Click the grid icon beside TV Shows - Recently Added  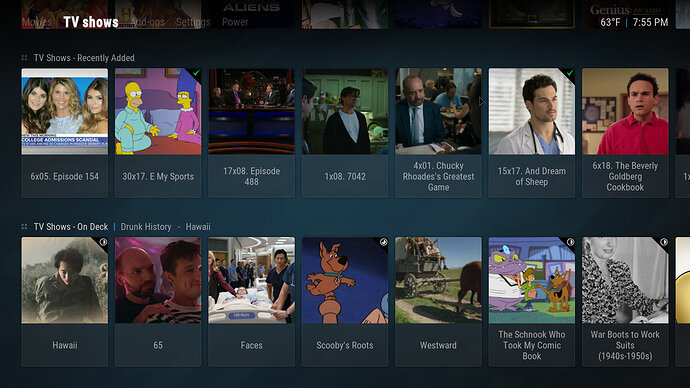[x=24, y=58]
